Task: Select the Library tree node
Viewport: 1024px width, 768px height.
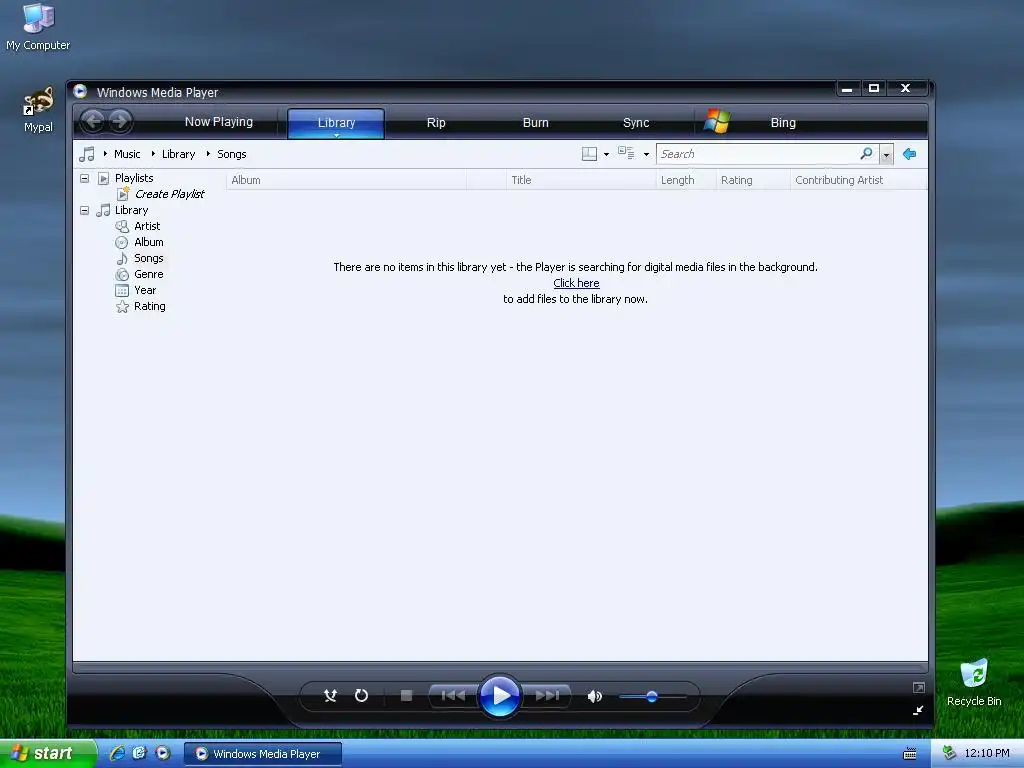Action: pyautogui.click(x=131, y=210)
